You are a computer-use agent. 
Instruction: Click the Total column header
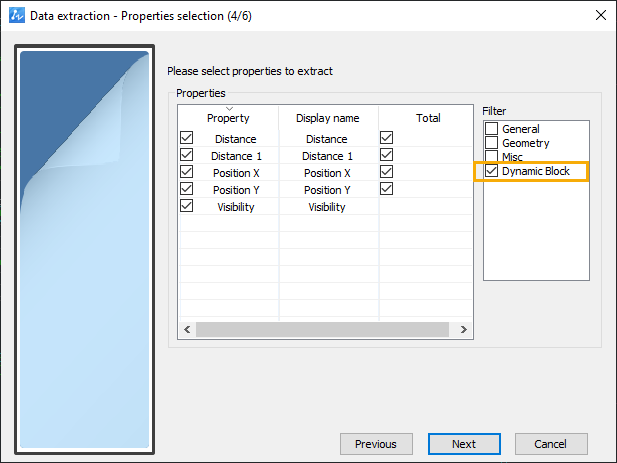point(428,118)
